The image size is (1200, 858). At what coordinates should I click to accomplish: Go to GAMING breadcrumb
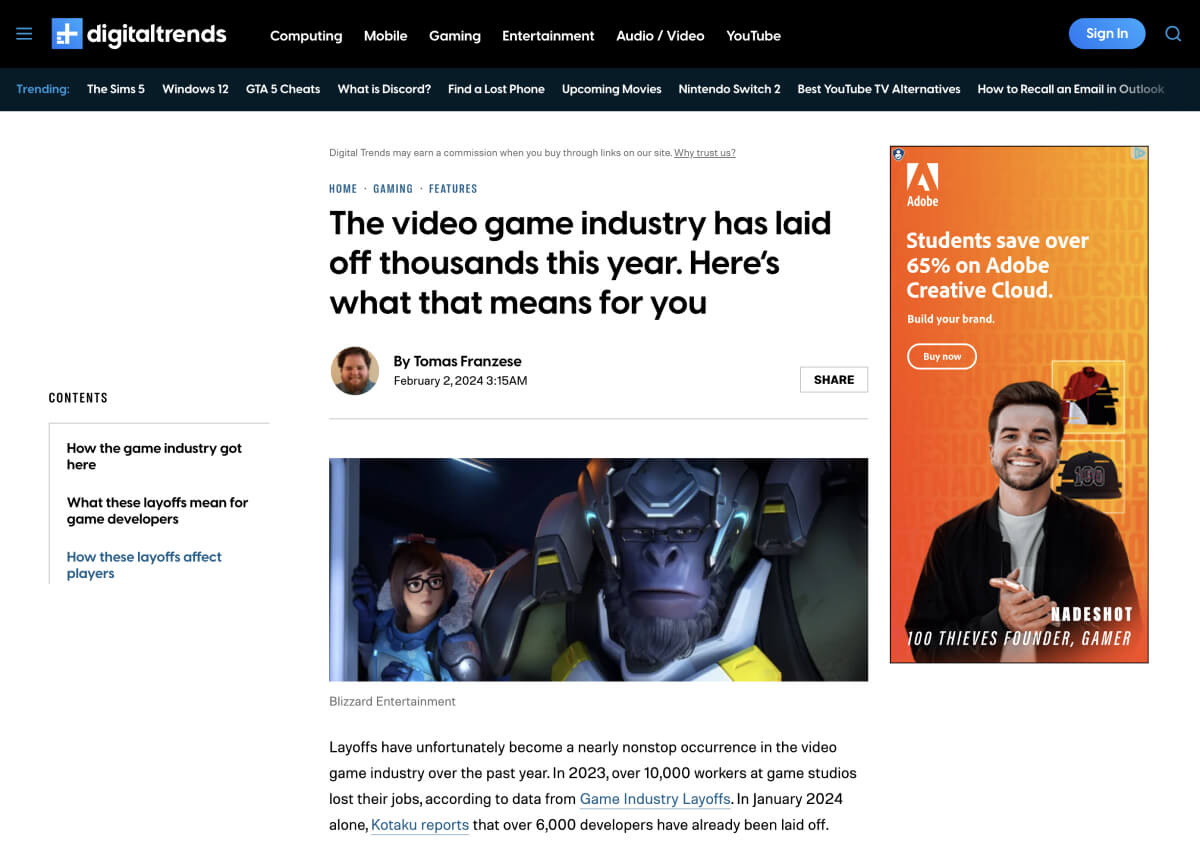(393, 189)
